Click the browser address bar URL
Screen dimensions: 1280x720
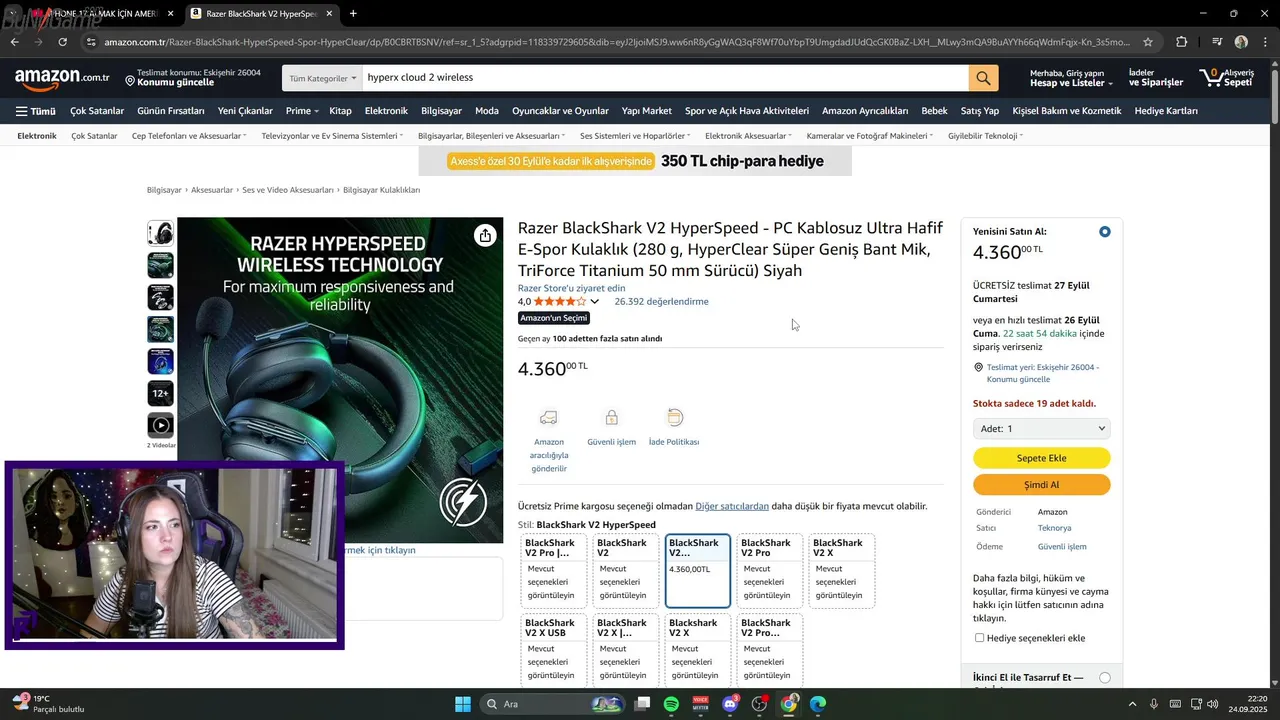(617, 42)
